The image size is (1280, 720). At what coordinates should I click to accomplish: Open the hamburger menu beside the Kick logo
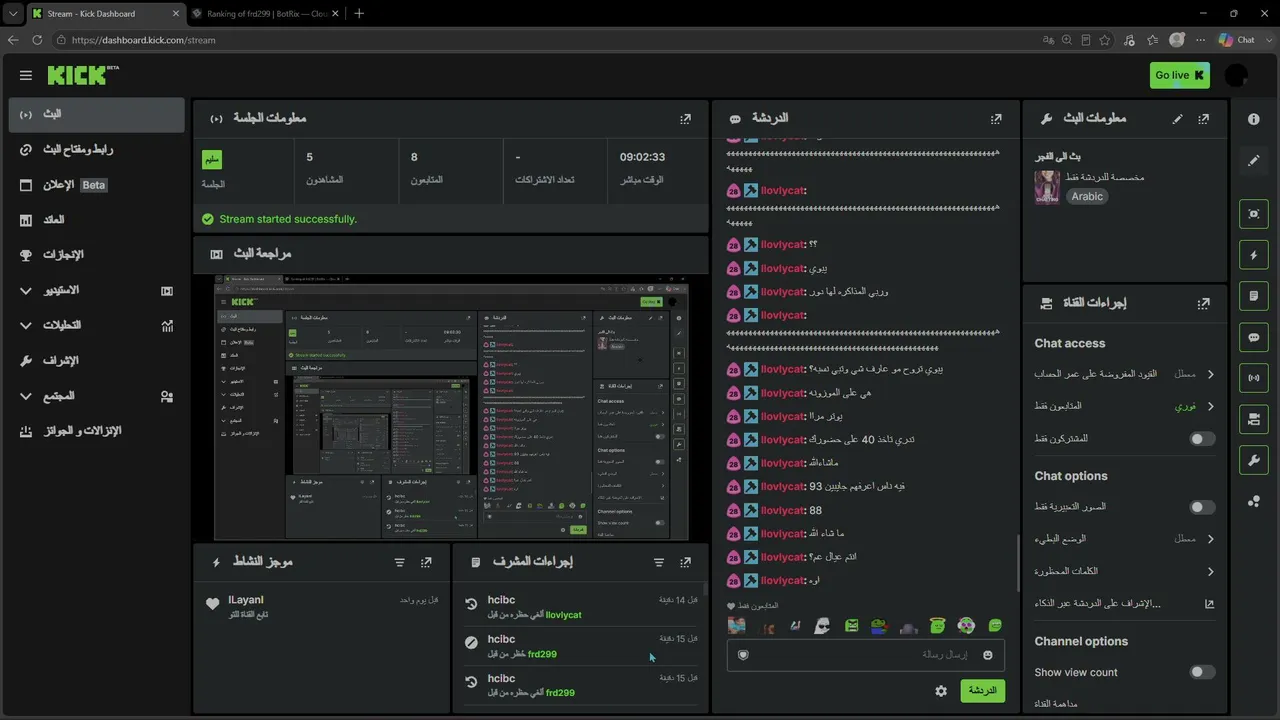(x=26, y=75)
